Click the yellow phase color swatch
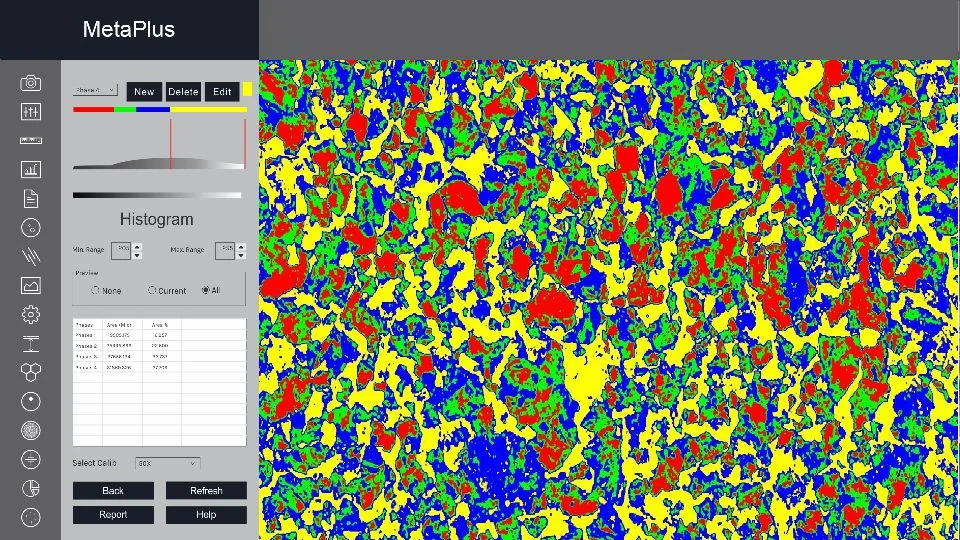Screen dimensions: 960x540 click(x=247, y=90)
